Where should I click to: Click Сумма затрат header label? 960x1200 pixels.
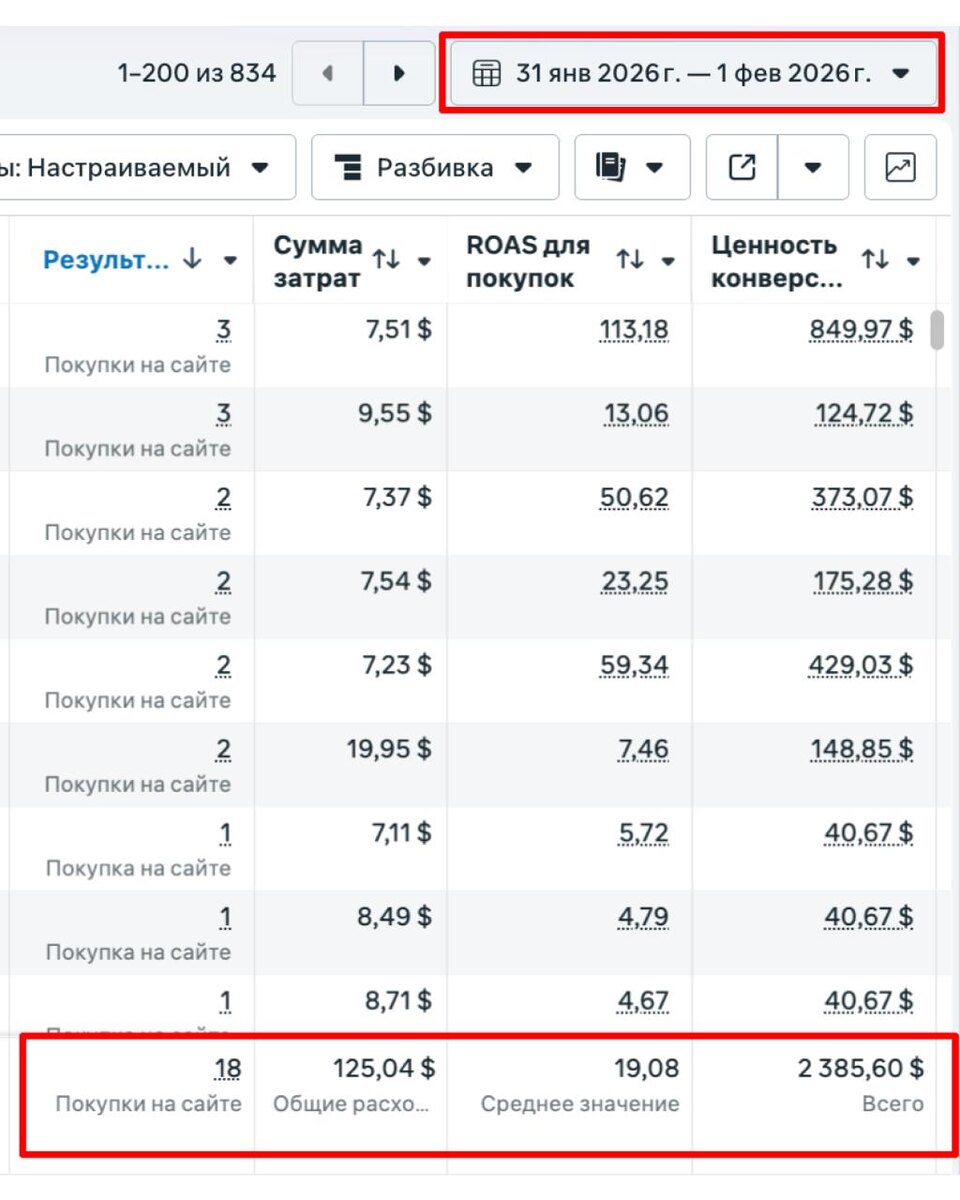[317, 261]
